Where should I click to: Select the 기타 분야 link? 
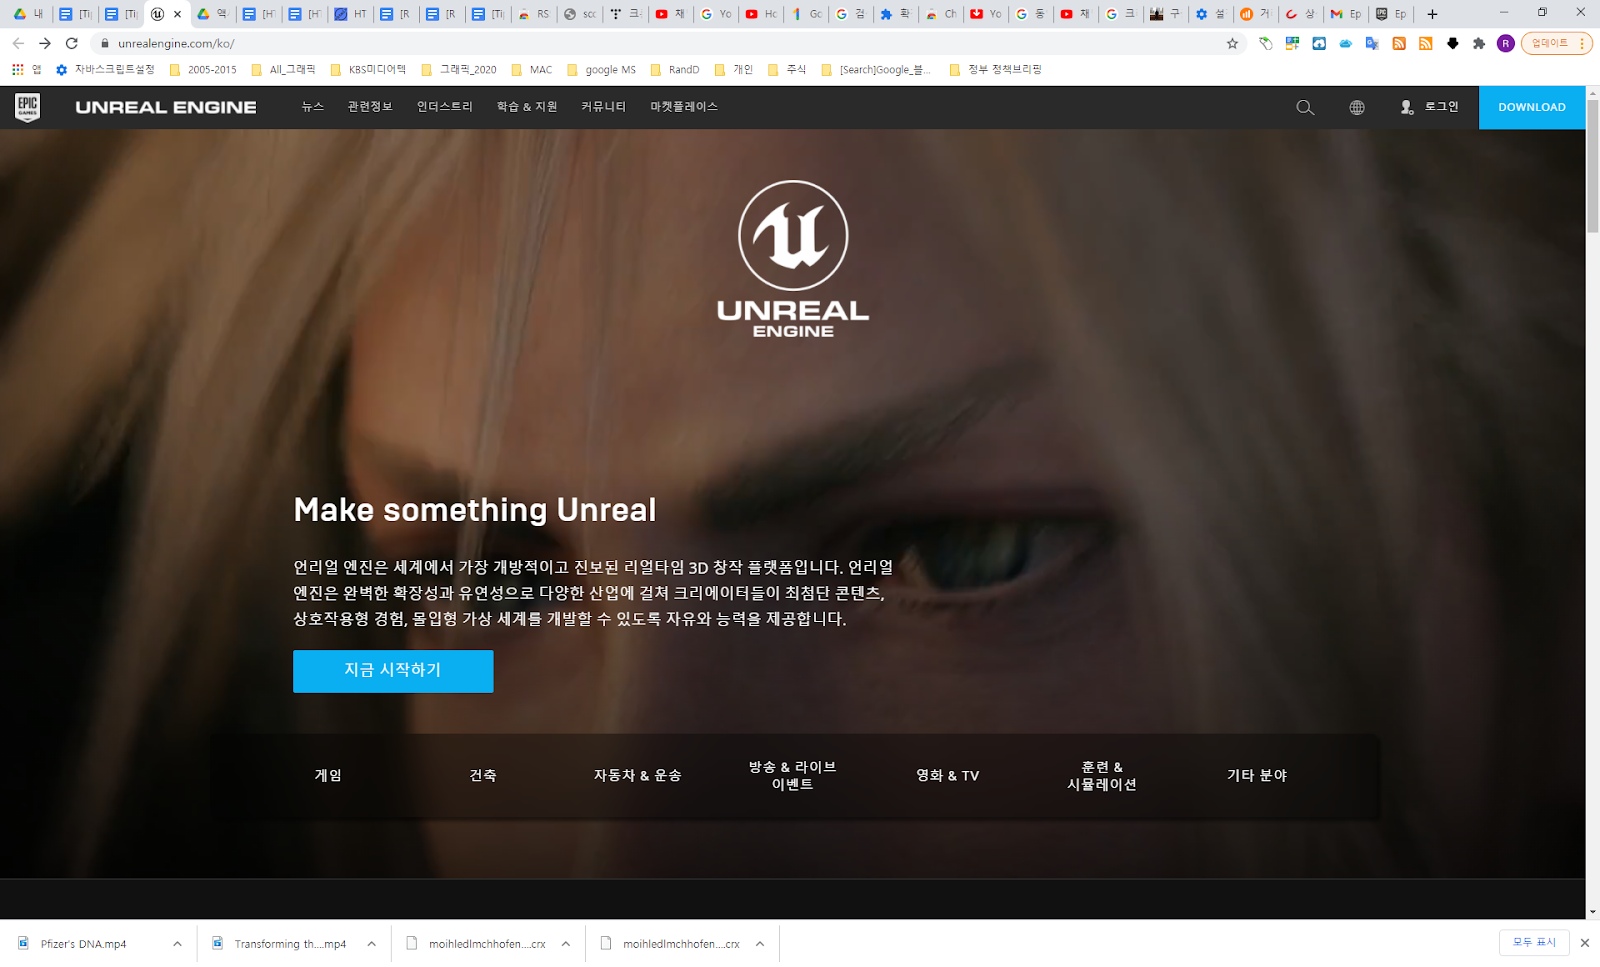coord(1257,775)
